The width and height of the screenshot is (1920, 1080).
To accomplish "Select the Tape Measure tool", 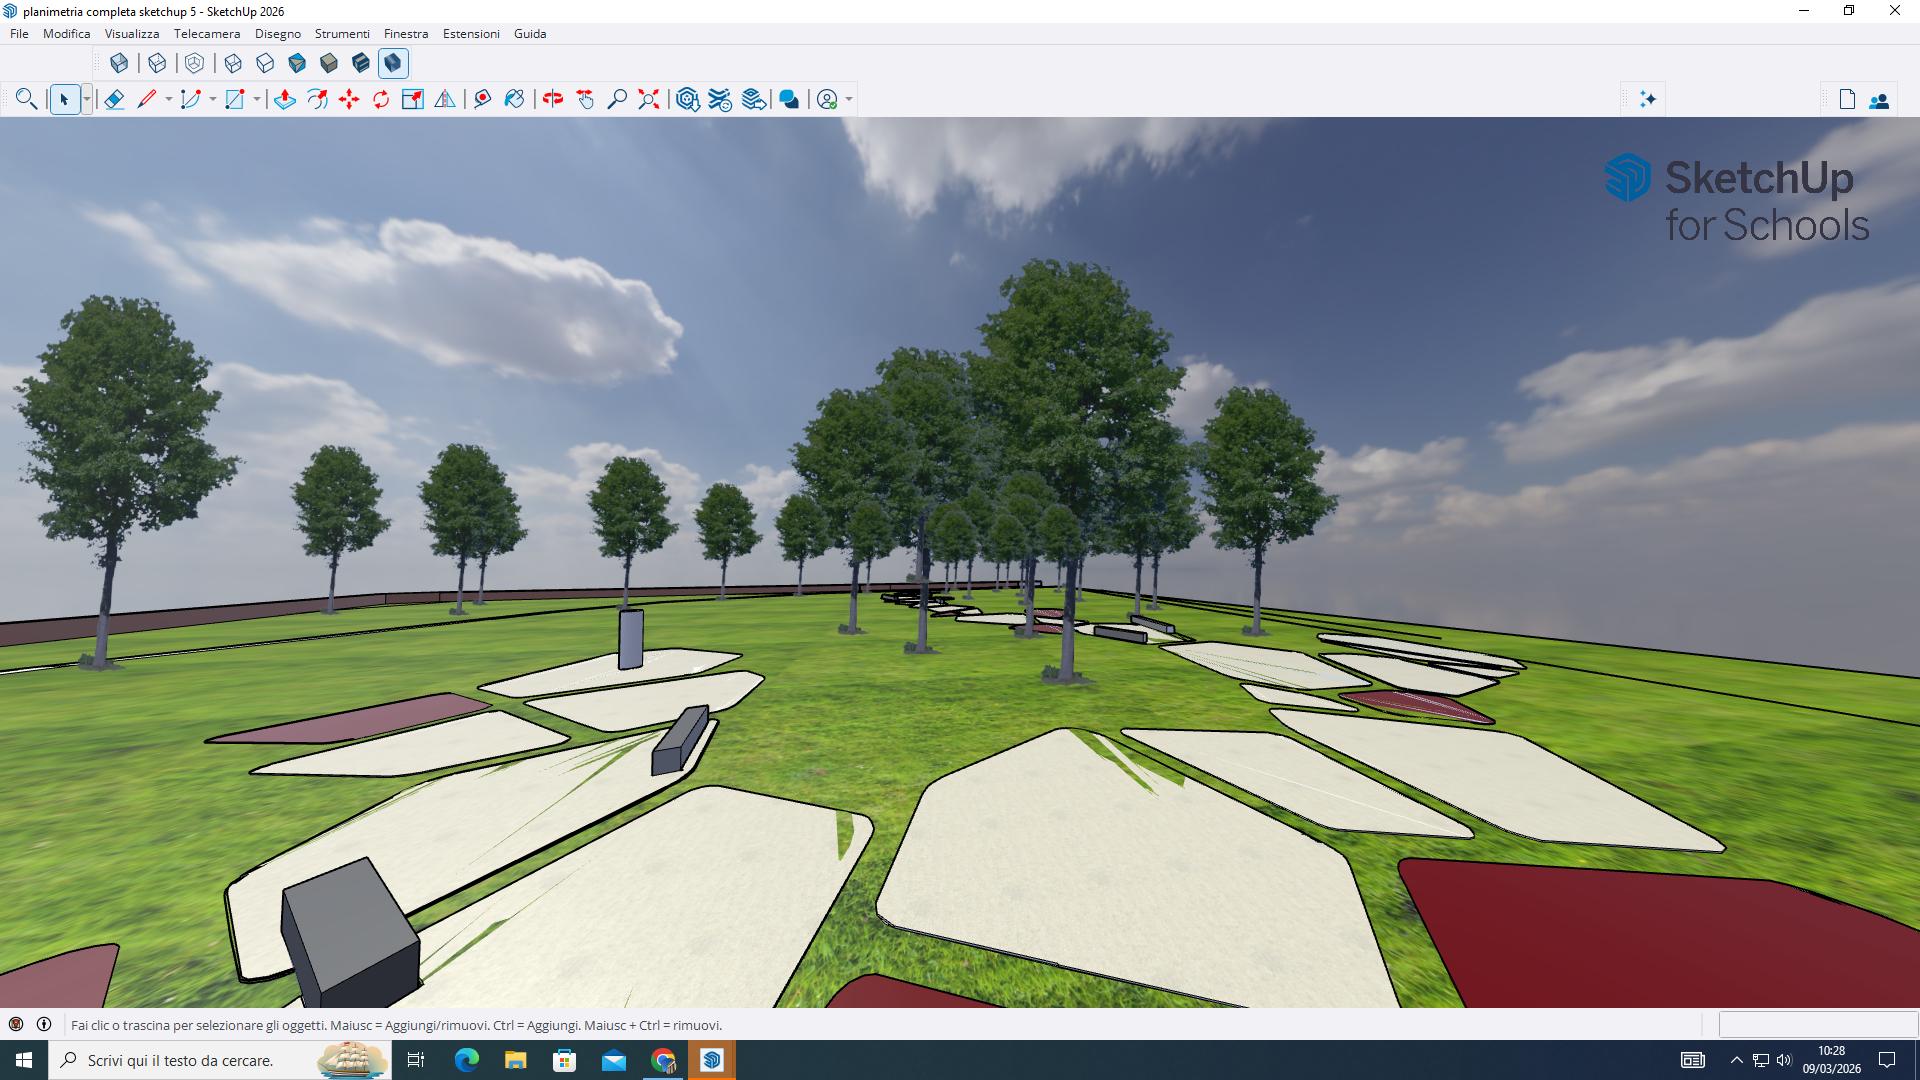I will pos(482,99).
